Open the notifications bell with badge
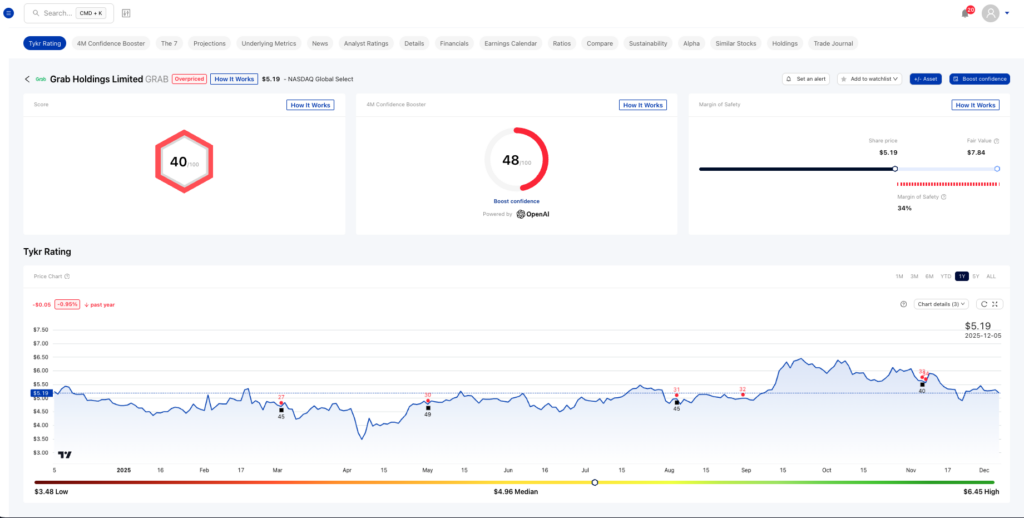 click(965, 13)
